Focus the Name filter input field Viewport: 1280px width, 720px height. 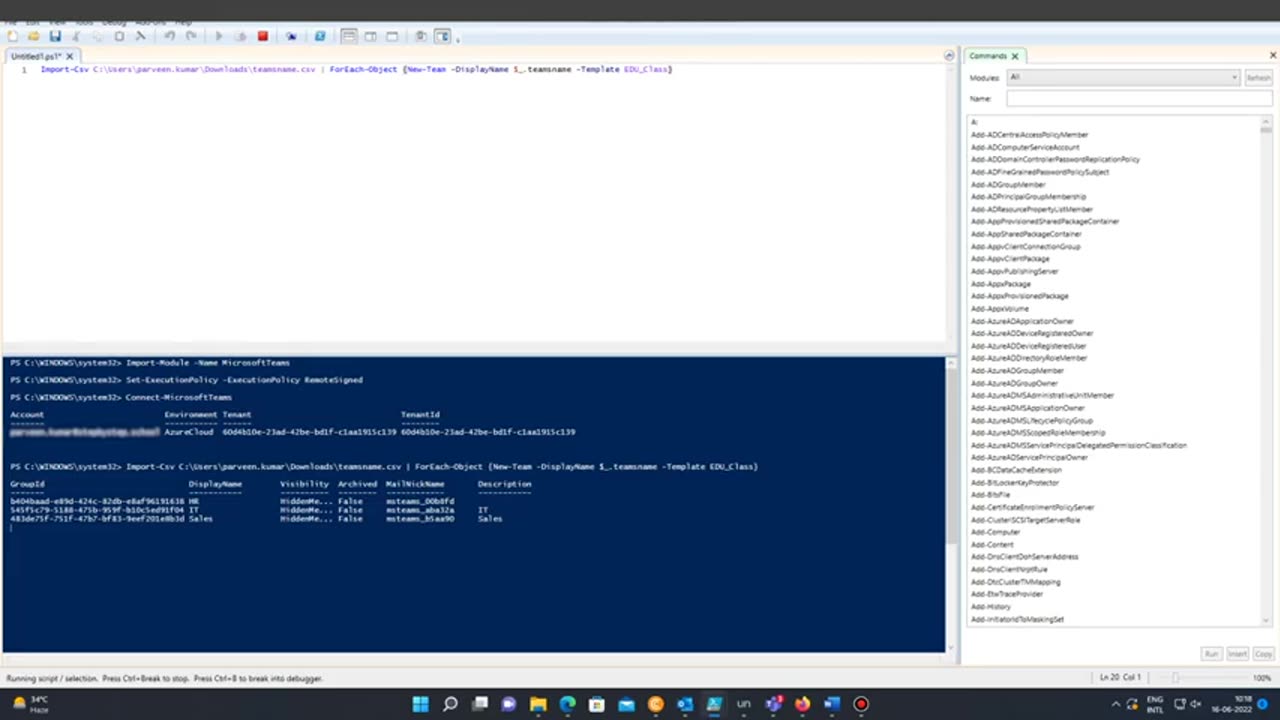(x=1139, y=98)
